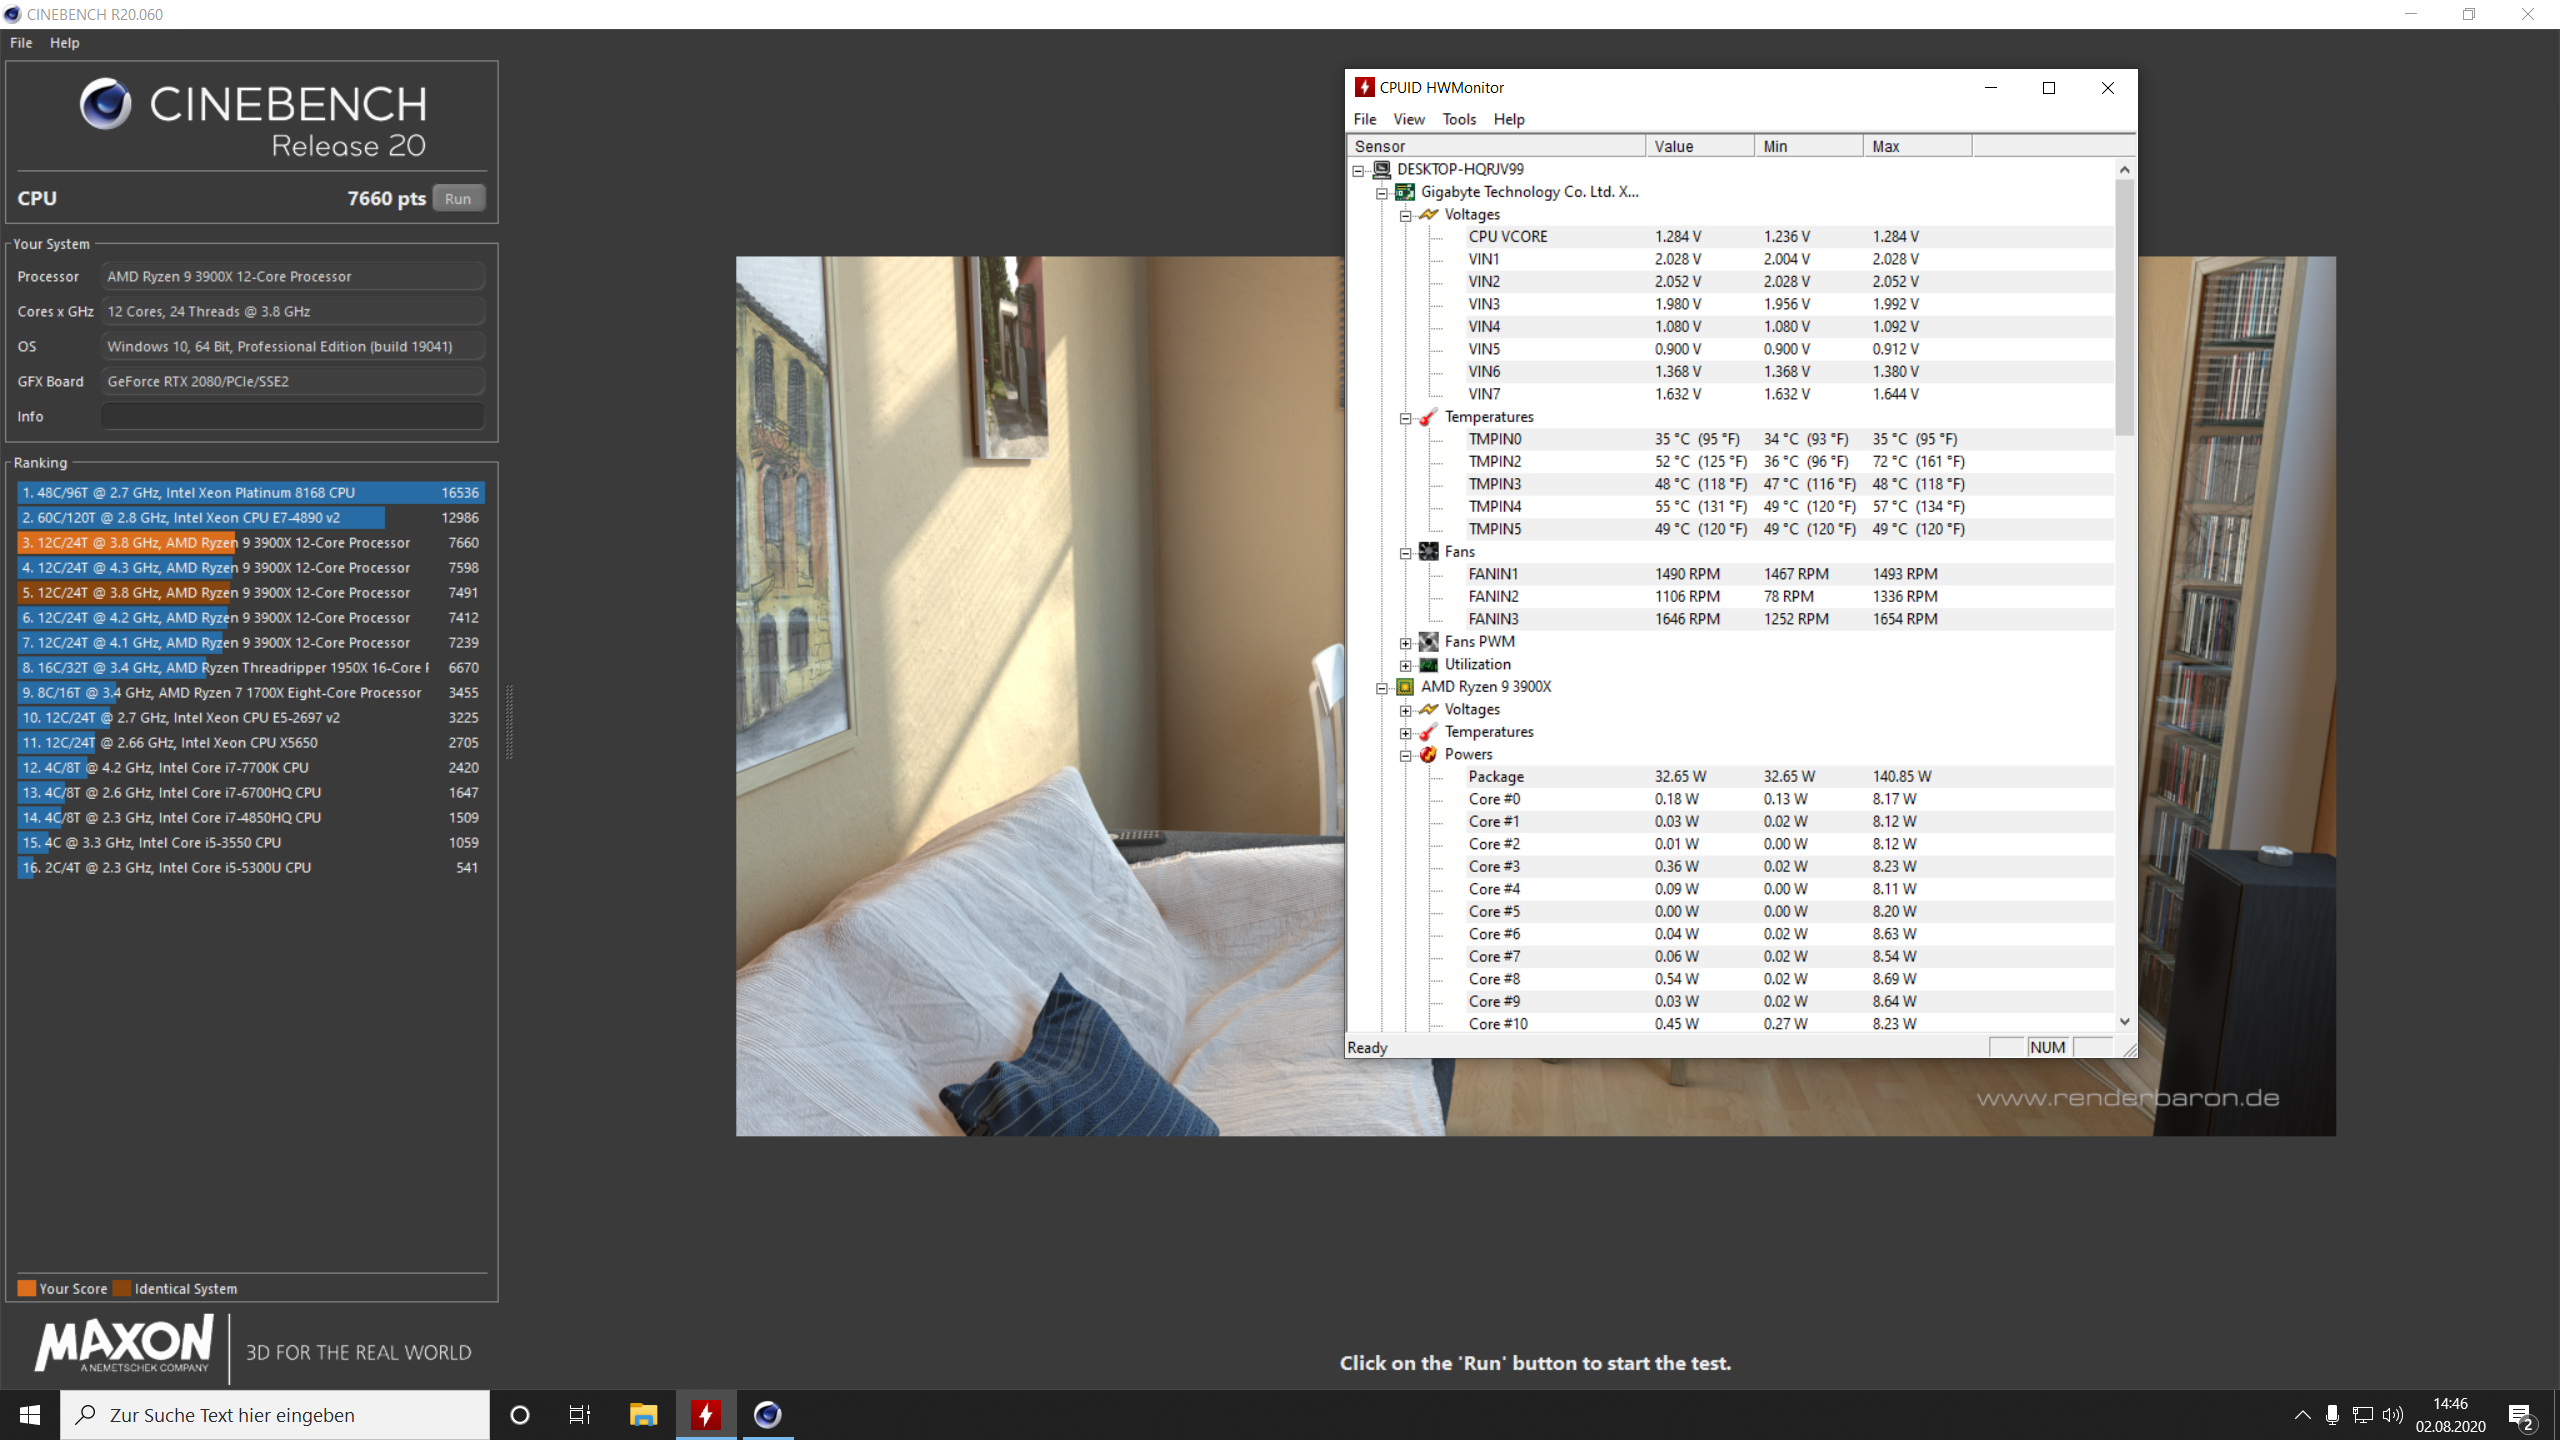Viewport: 2560px width, 1440px height.
Task: Open HWMonitor from the taskbar
Action: (x=706, y=1415)
